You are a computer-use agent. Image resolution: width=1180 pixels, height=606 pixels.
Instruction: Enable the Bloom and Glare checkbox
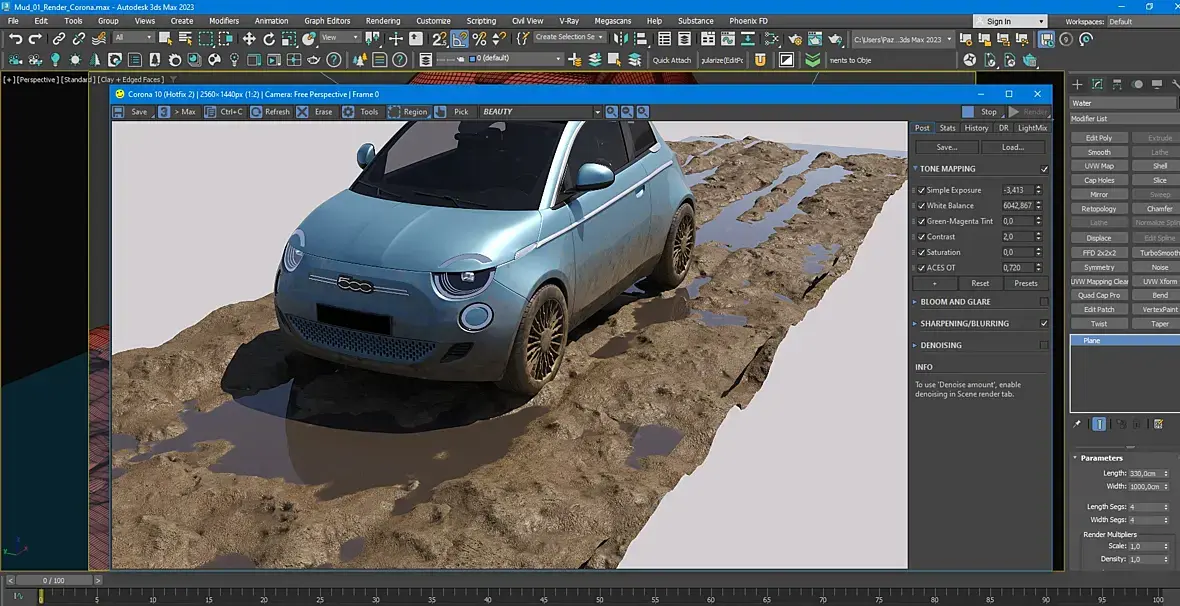[1044, 301]
